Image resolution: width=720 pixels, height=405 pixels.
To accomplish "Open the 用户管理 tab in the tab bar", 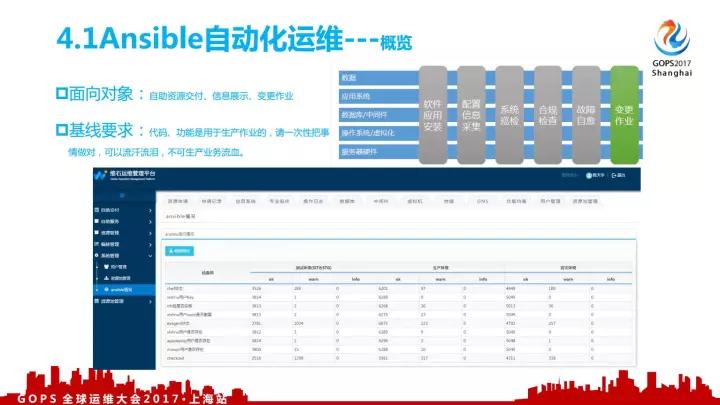I will coord(550,201).
